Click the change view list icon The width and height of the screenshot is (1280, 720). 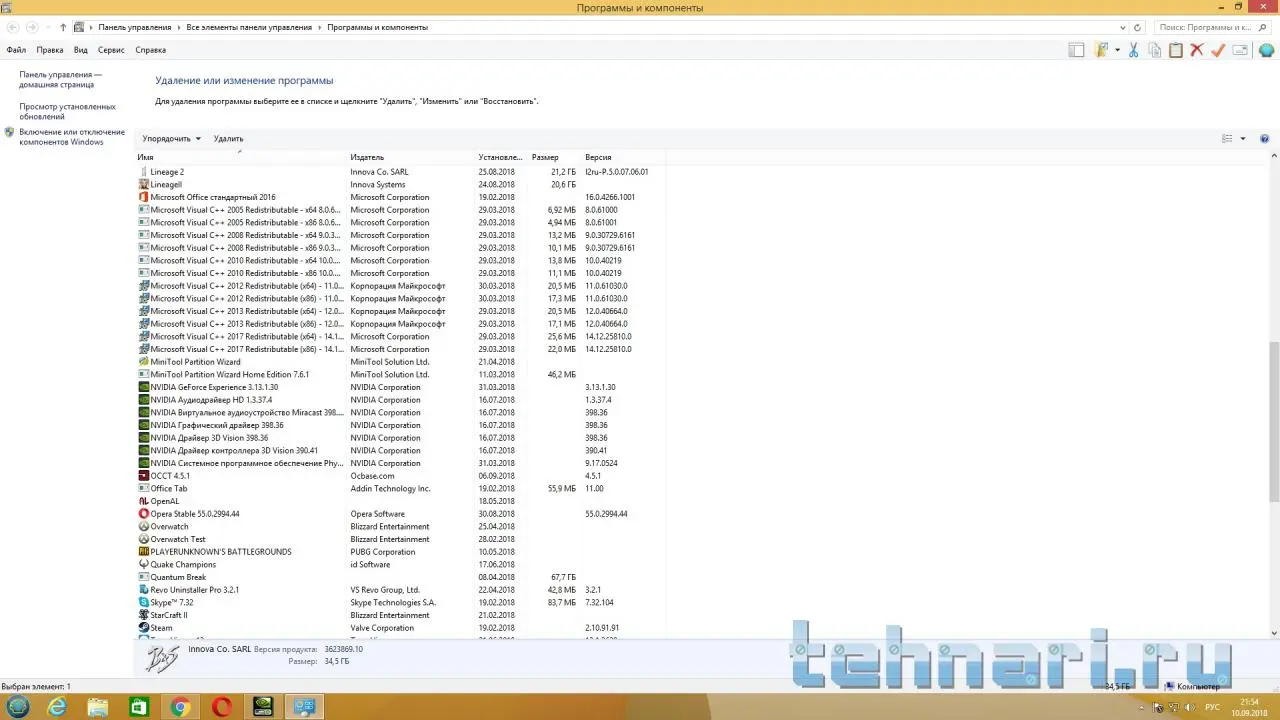pyautogui.click(x=1227, y=139)
